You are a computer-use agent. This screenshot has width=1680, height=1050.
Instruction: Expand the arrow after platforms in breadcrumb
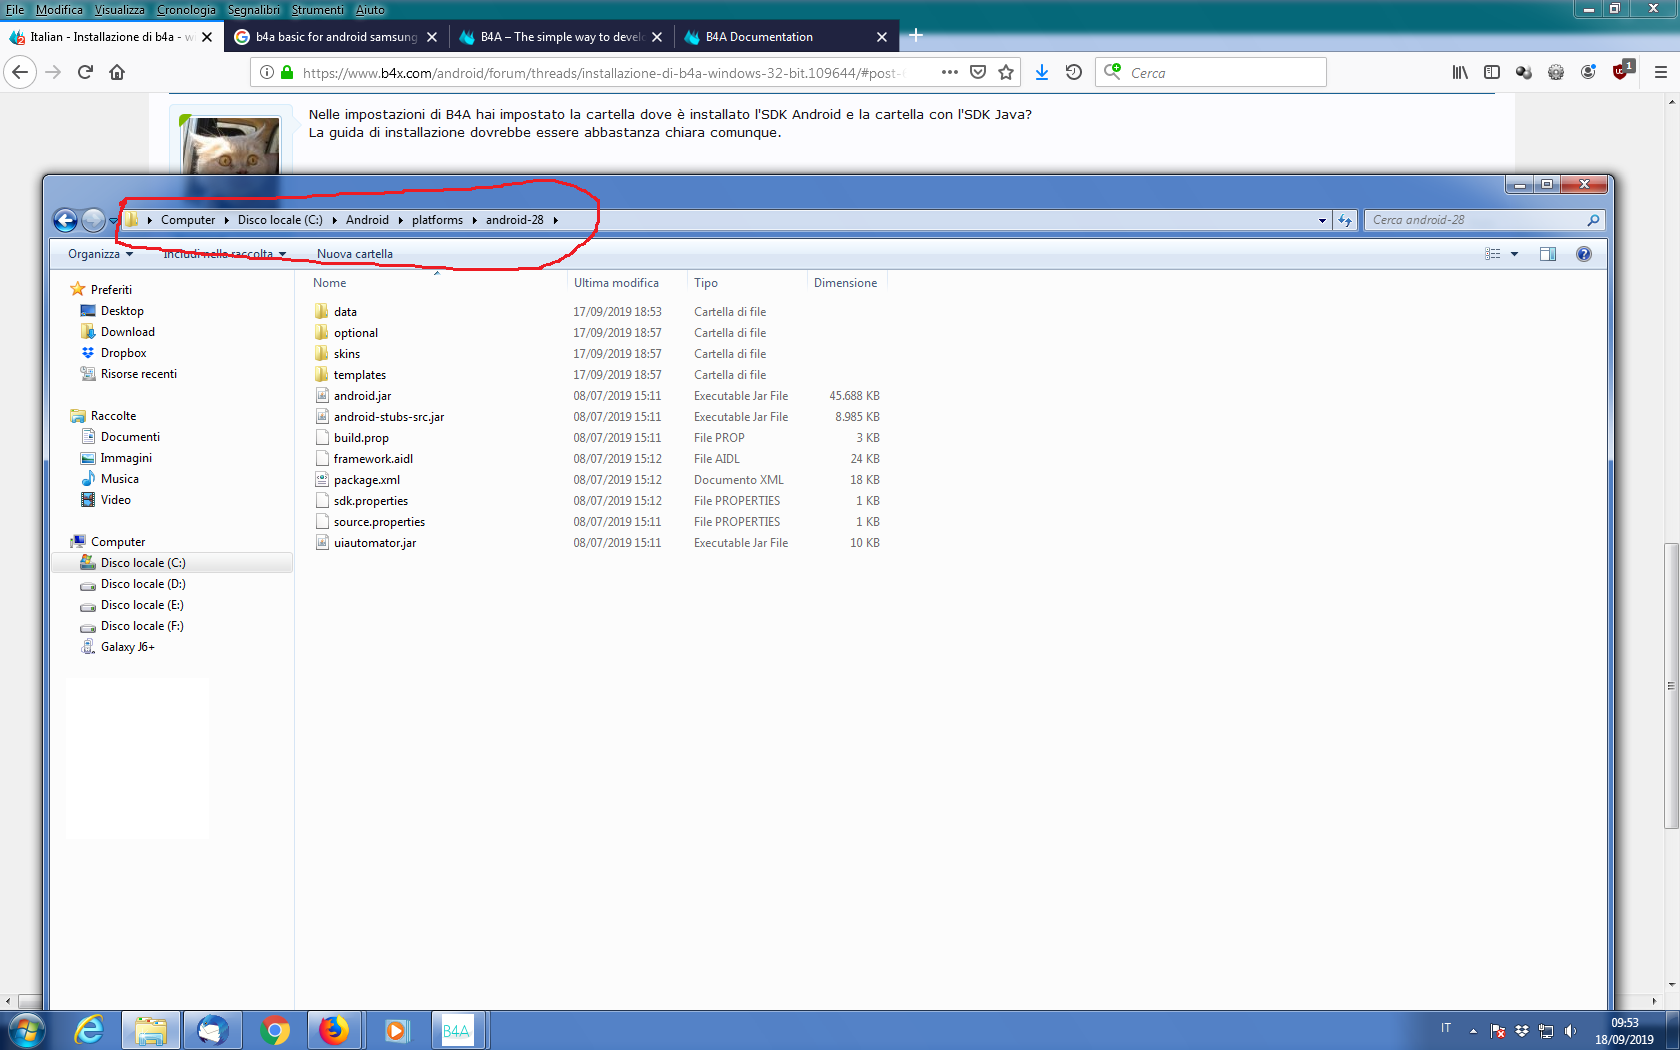[475, 220]
